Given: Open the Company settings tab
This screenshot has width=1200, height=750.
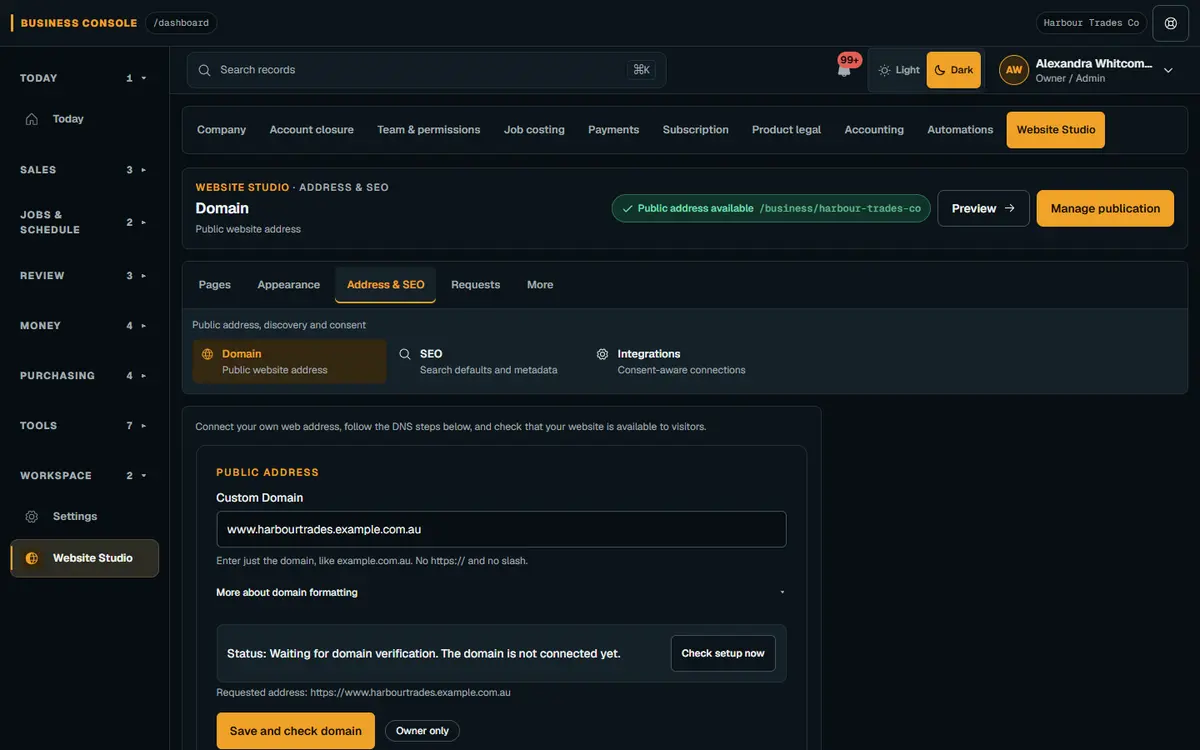Looking at the screenshot, I should 221,130.
